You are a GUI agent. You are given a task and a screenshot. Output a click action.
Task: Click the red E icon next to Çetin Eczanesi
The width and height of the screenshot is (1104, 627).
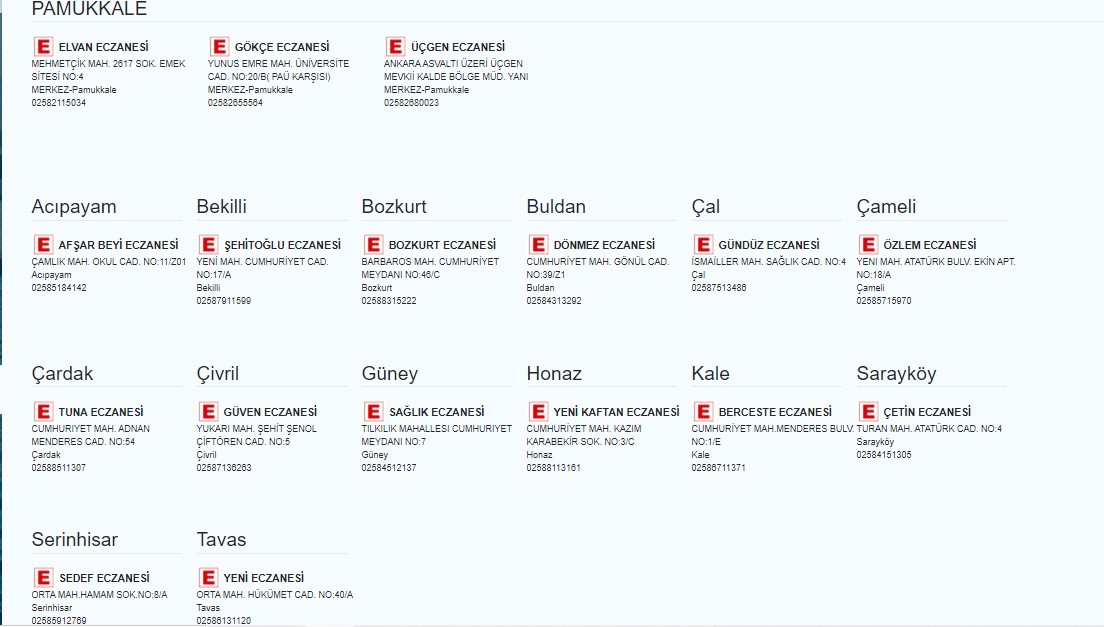[868, 412]
